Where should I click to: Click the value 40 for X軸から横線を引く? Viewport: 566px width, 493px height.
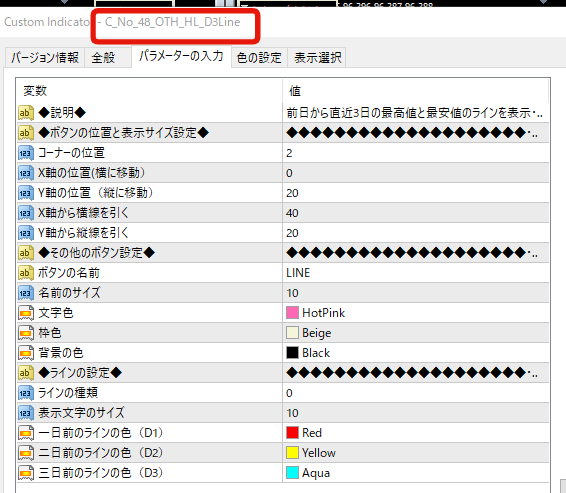point(292,213)
